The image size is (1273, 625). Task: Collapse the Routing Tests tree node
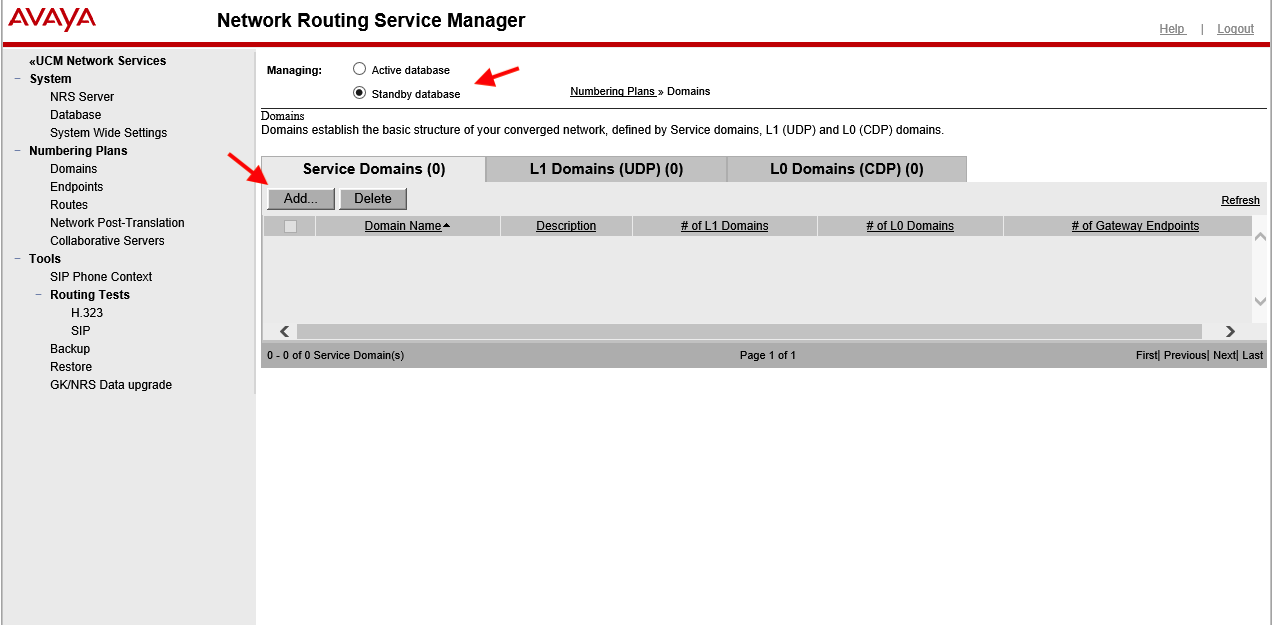click(x=39, y=295)
